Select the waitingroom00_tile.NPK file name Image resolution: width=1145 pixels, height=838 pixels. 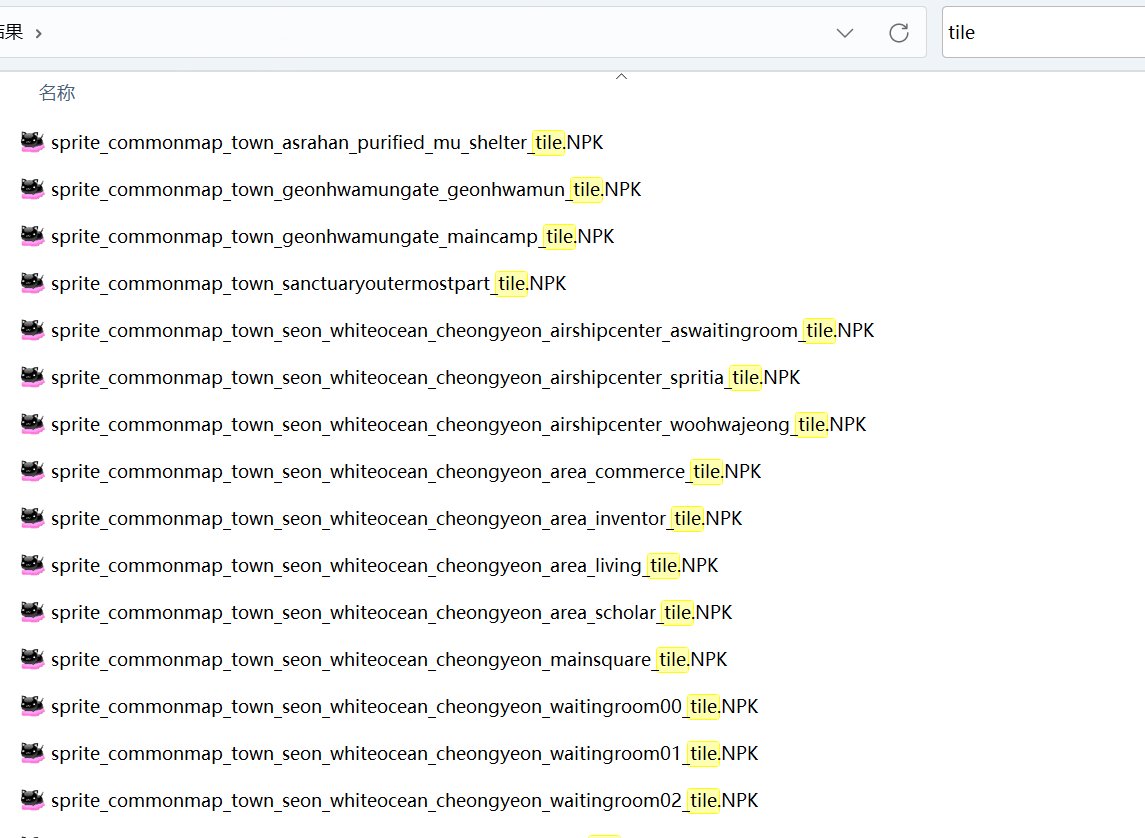pos(404,707)
